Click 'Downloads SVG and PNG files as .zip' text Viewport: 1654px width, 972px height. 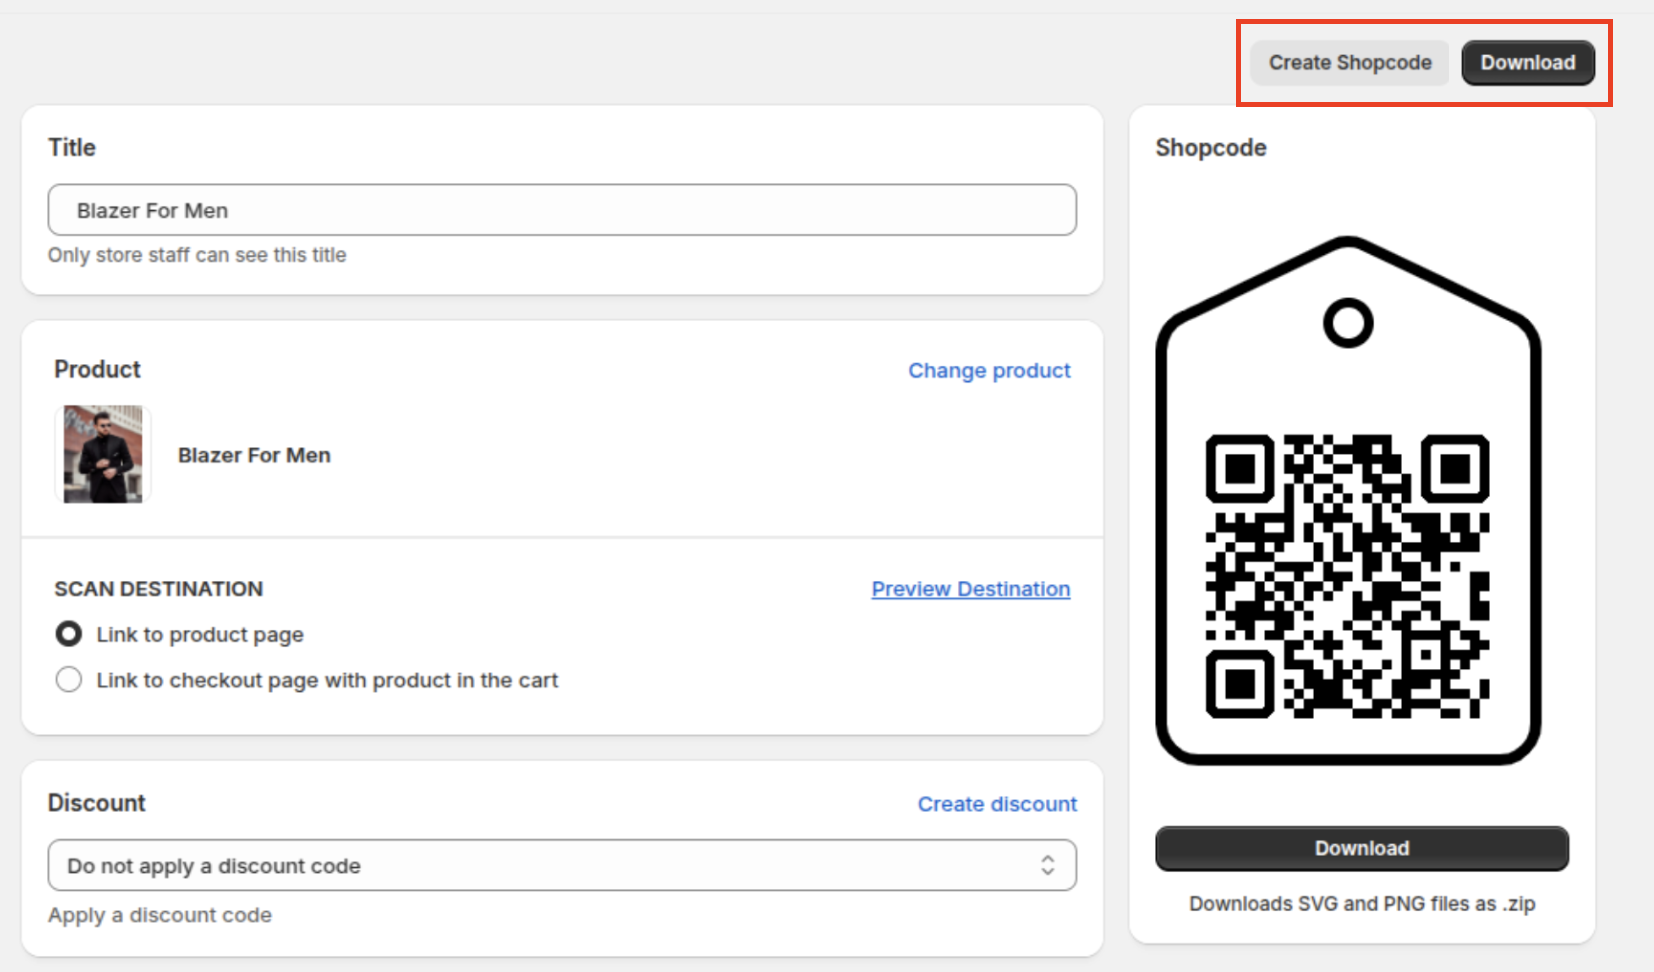(1361, 904)
